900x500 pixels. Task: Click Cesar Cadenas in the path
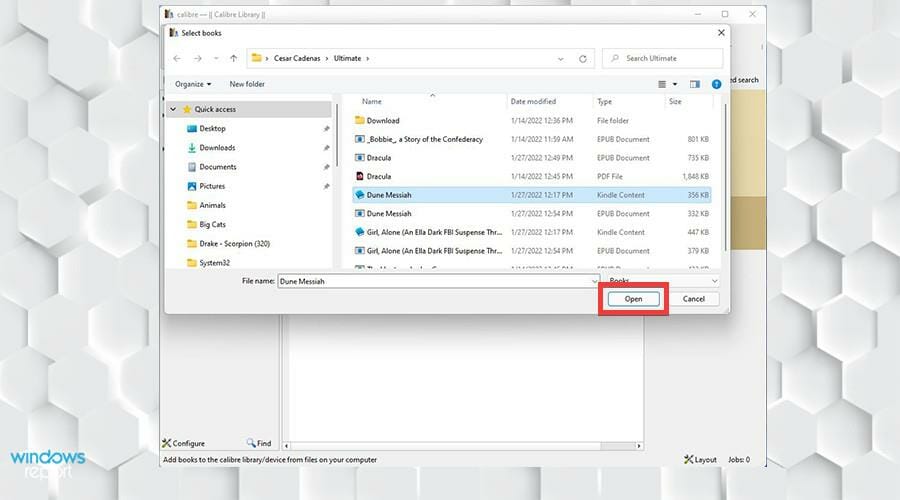tap(297, 58)
